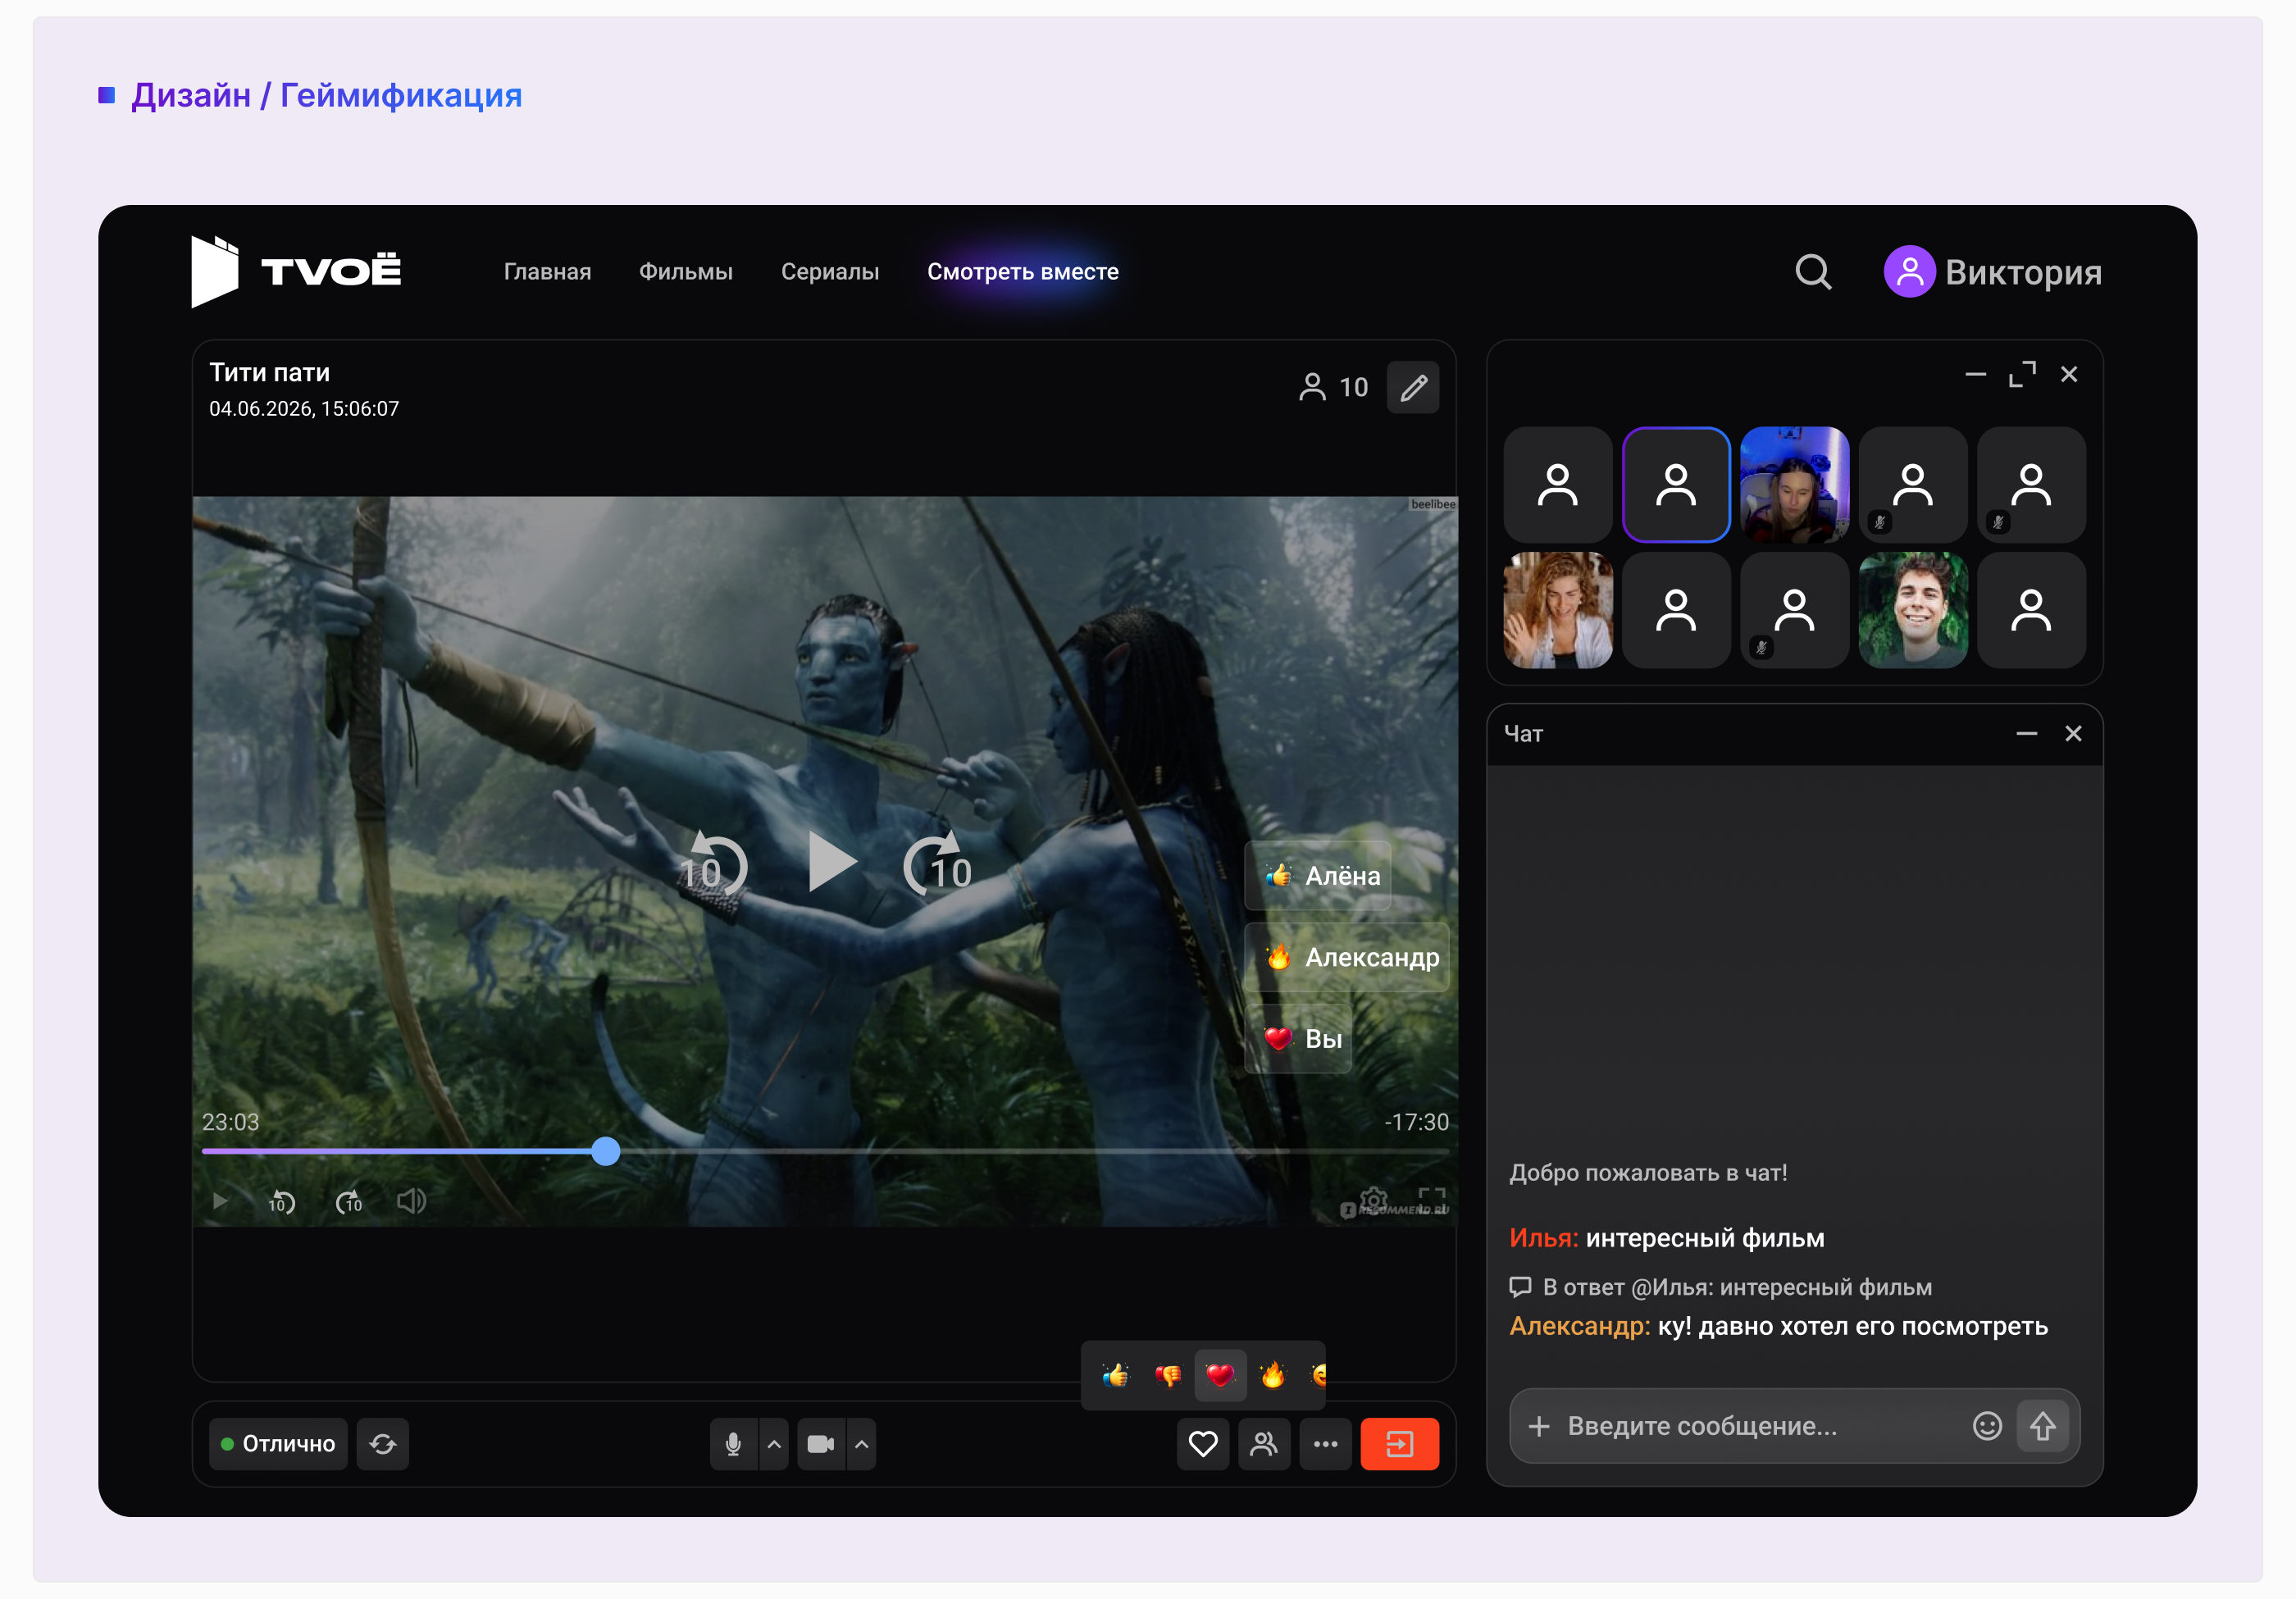
Task: Expand the participants video panel
Action: click(2022, 374)
